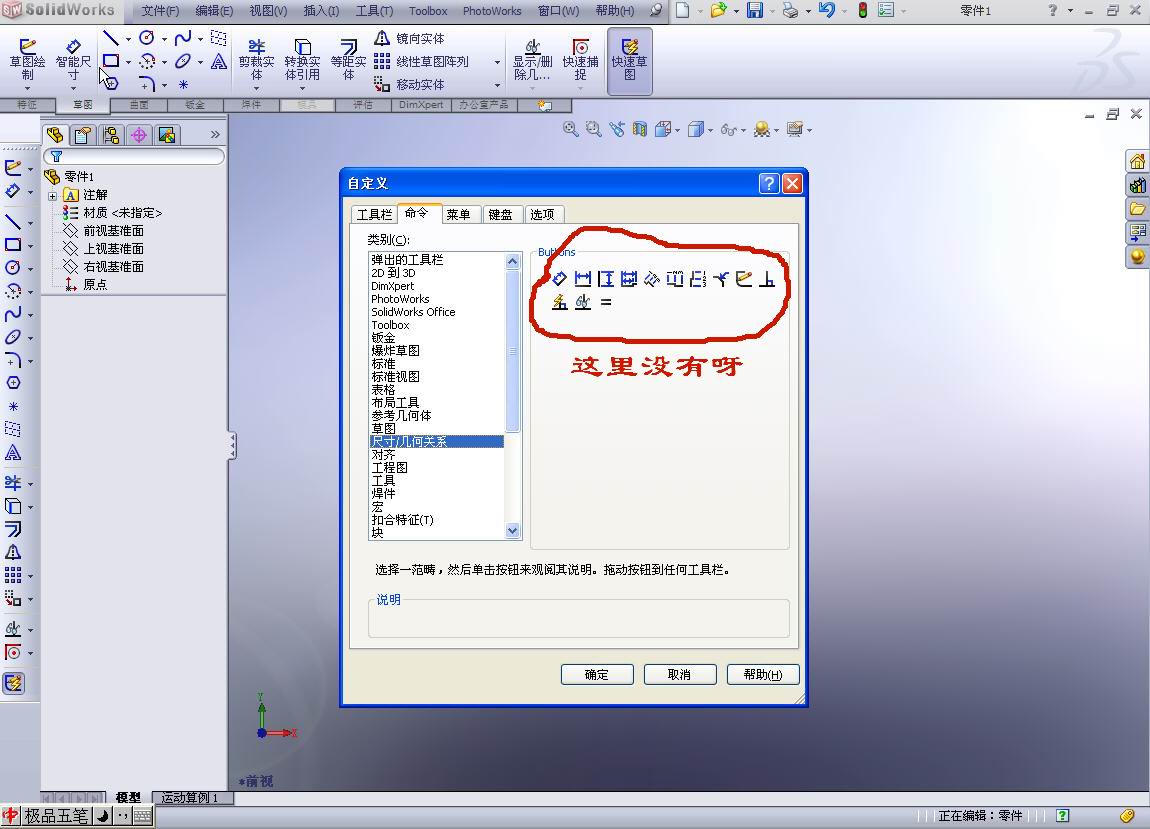
Task: Open 剪裁实体 dropdown arrow in ribbon
Action: coord(257,88)
